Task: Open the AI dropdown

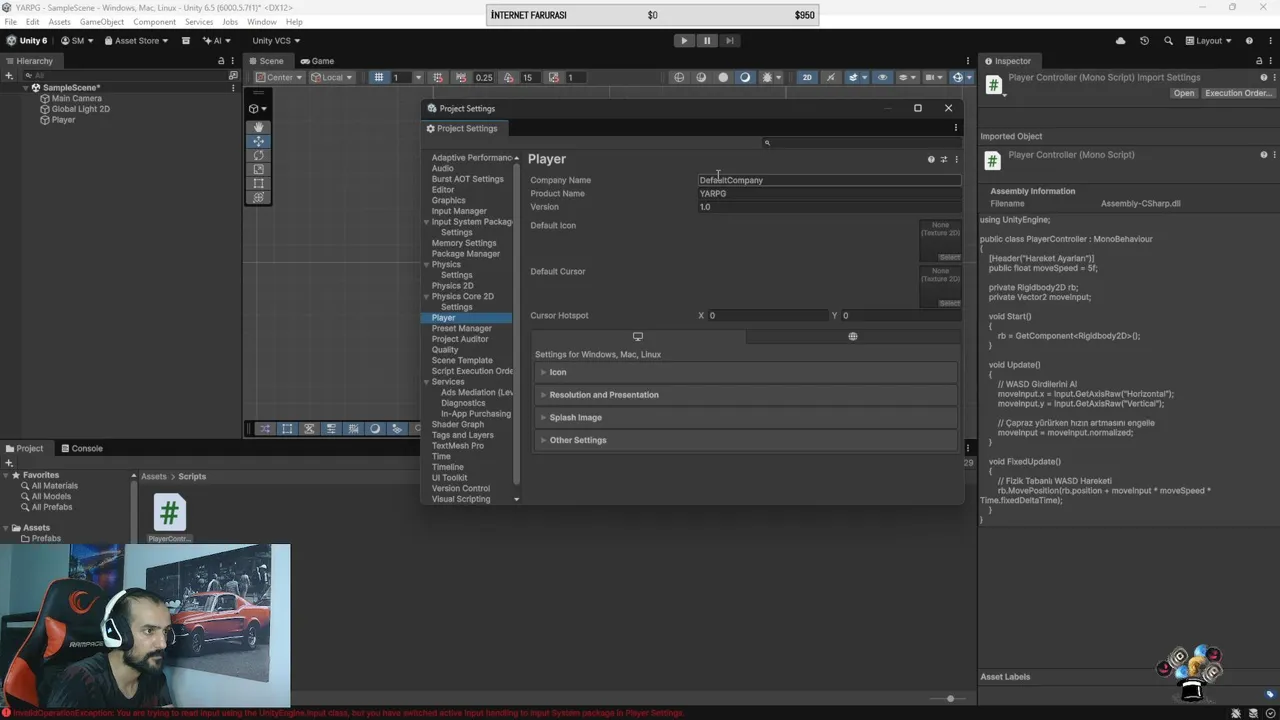Action: tap(216, 41)
